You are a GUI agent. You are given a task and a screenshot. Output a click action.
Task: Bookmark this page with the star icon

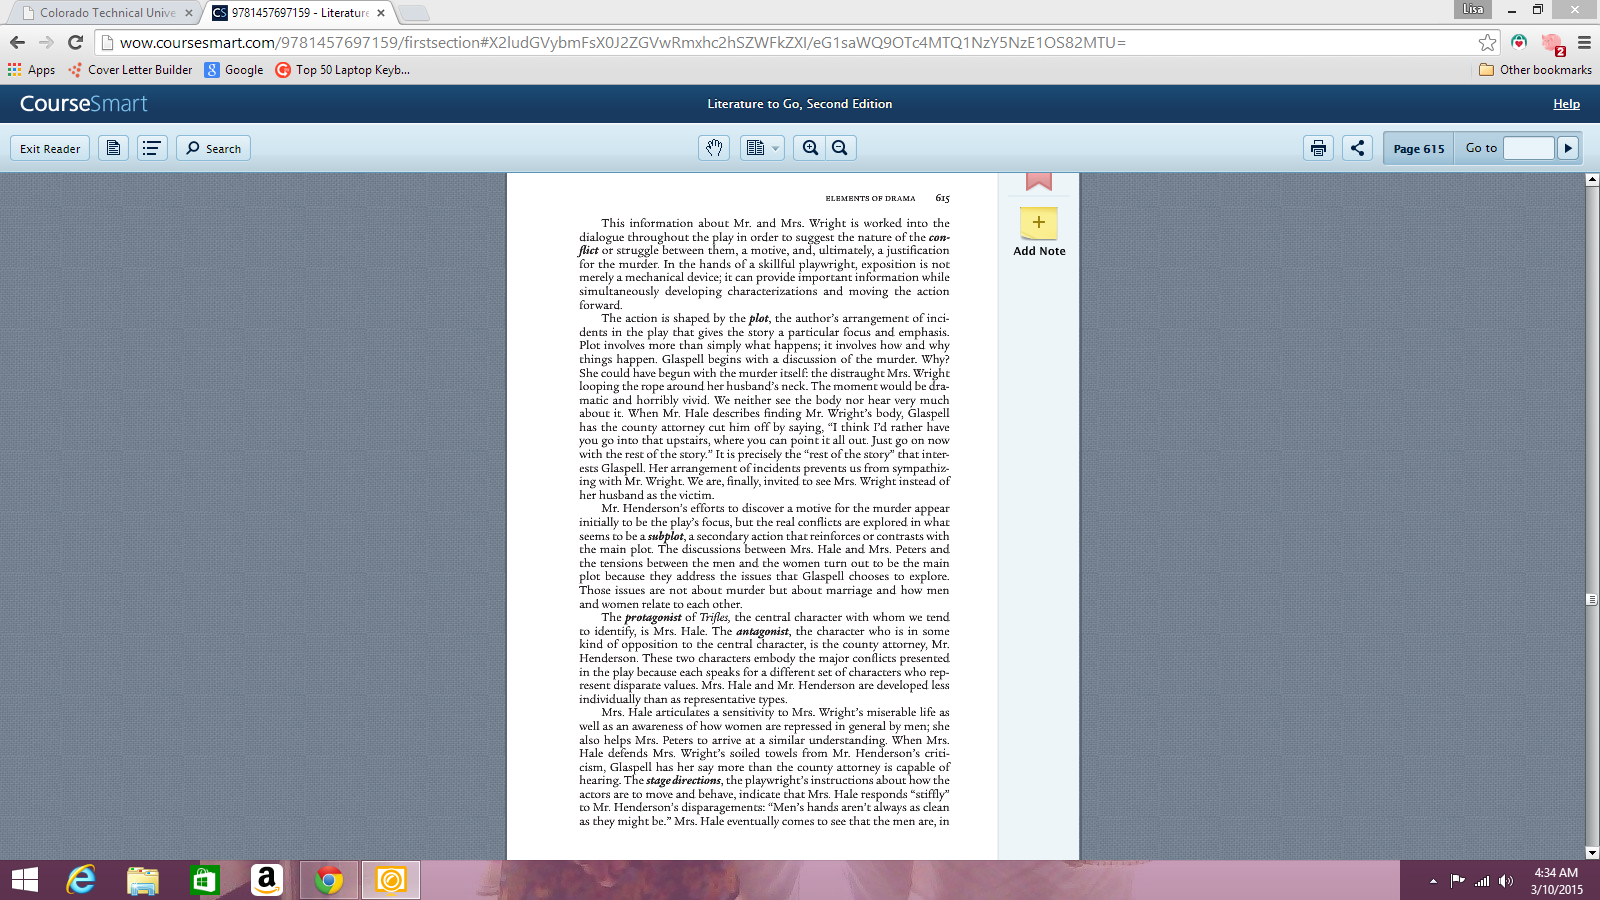tap(1487, 42)
